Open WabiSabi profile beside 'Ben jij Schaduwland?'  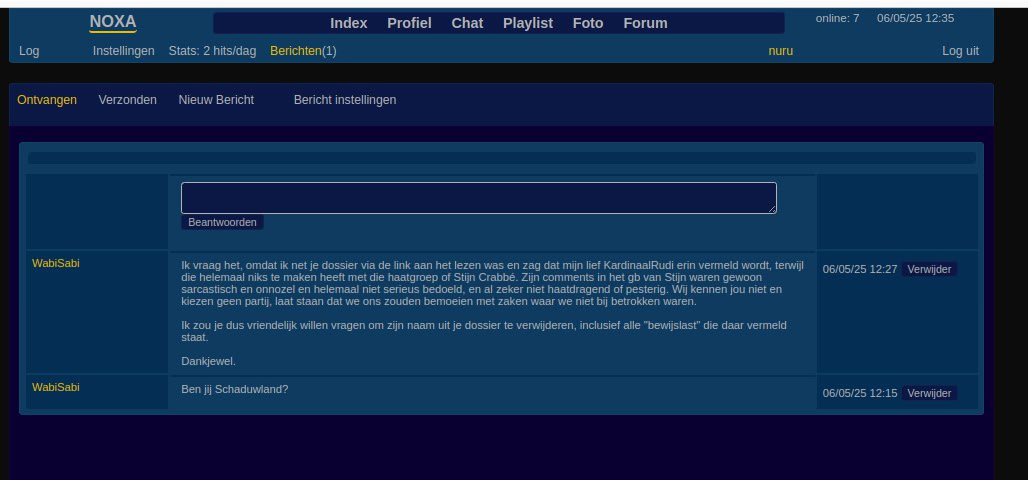[56, 387]
